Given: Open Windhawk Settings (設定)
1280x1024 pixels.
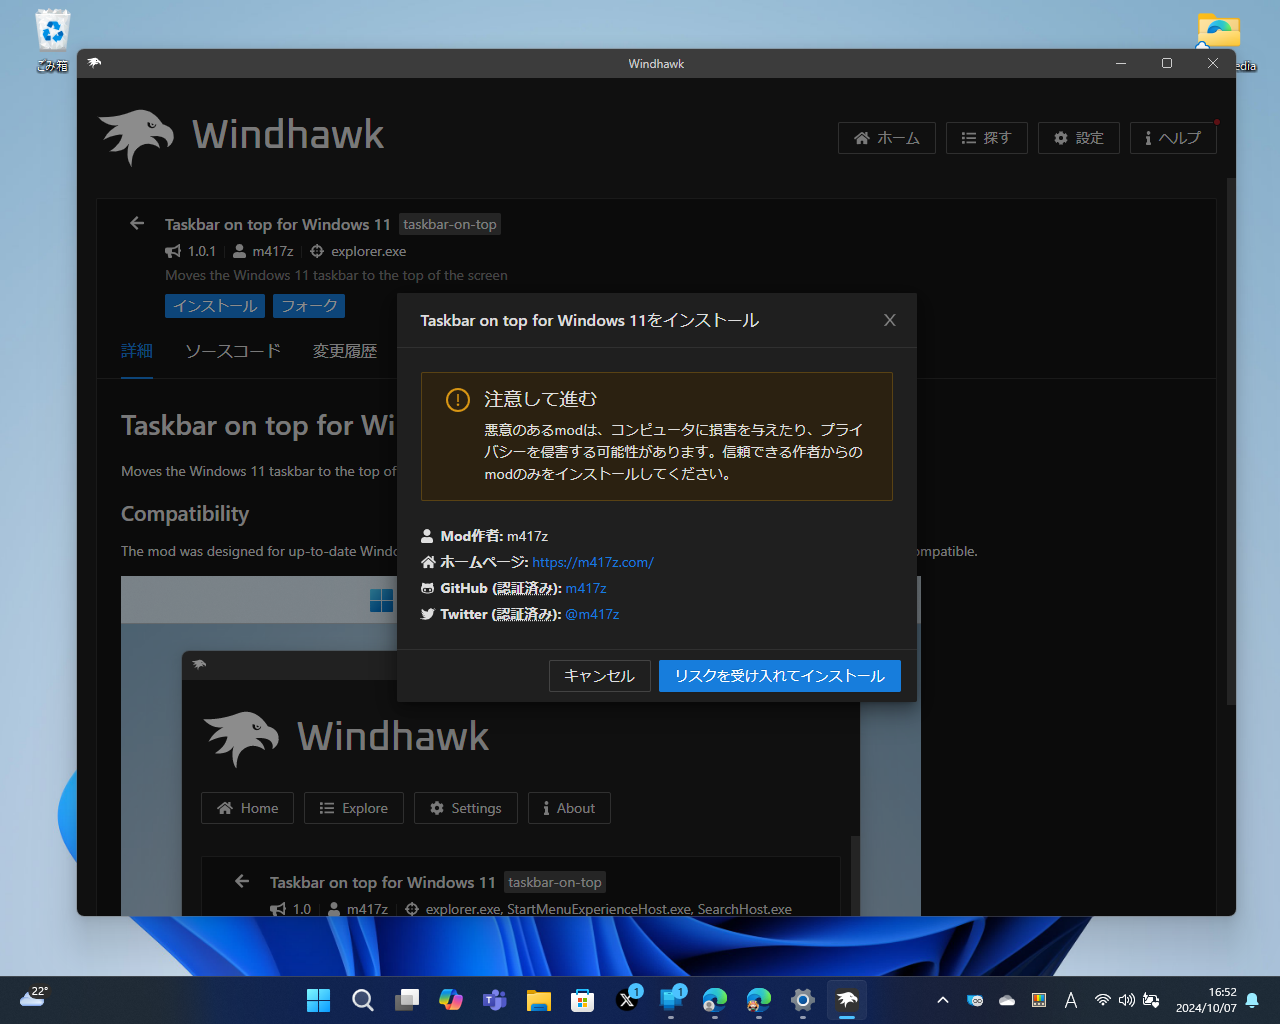Looking at the screenshot, I should [x=1079, y=138].
